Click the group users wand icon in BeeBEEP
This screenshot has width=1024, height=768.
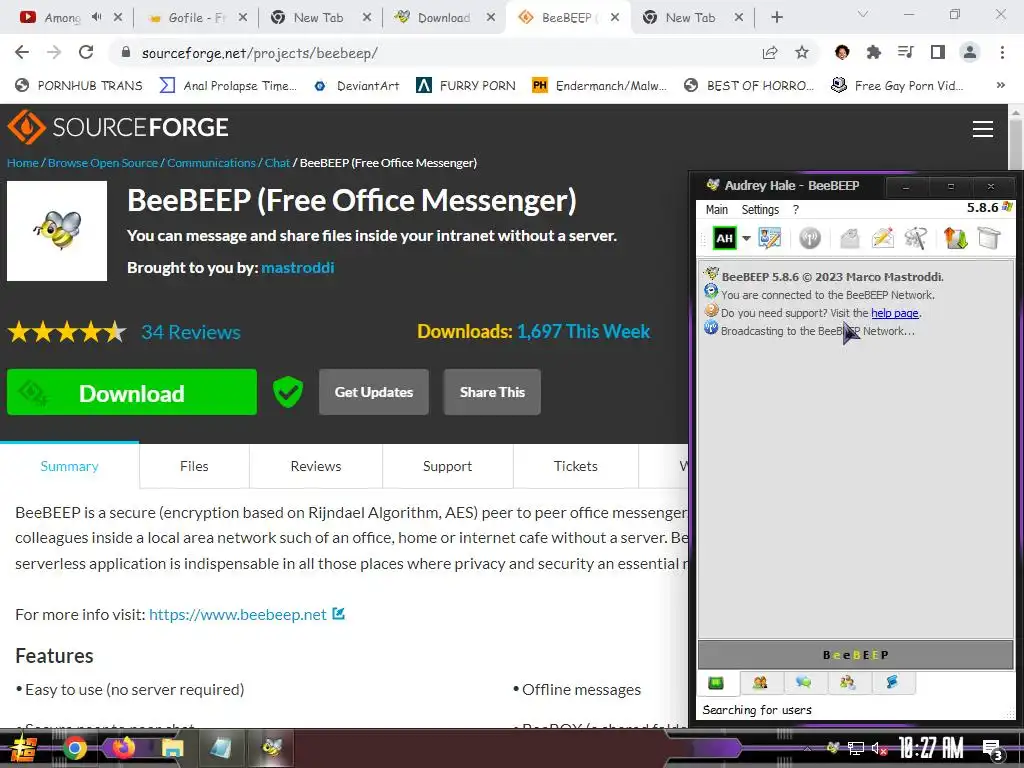pyautogui.click(x=916, y=238)
